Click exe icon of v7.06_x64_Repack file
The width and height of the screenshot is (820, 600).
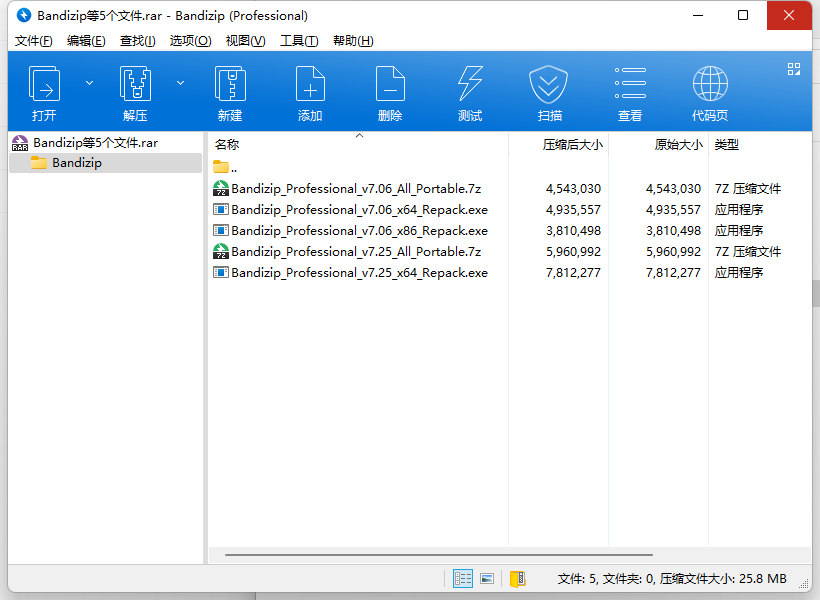[x=221, y=210]
